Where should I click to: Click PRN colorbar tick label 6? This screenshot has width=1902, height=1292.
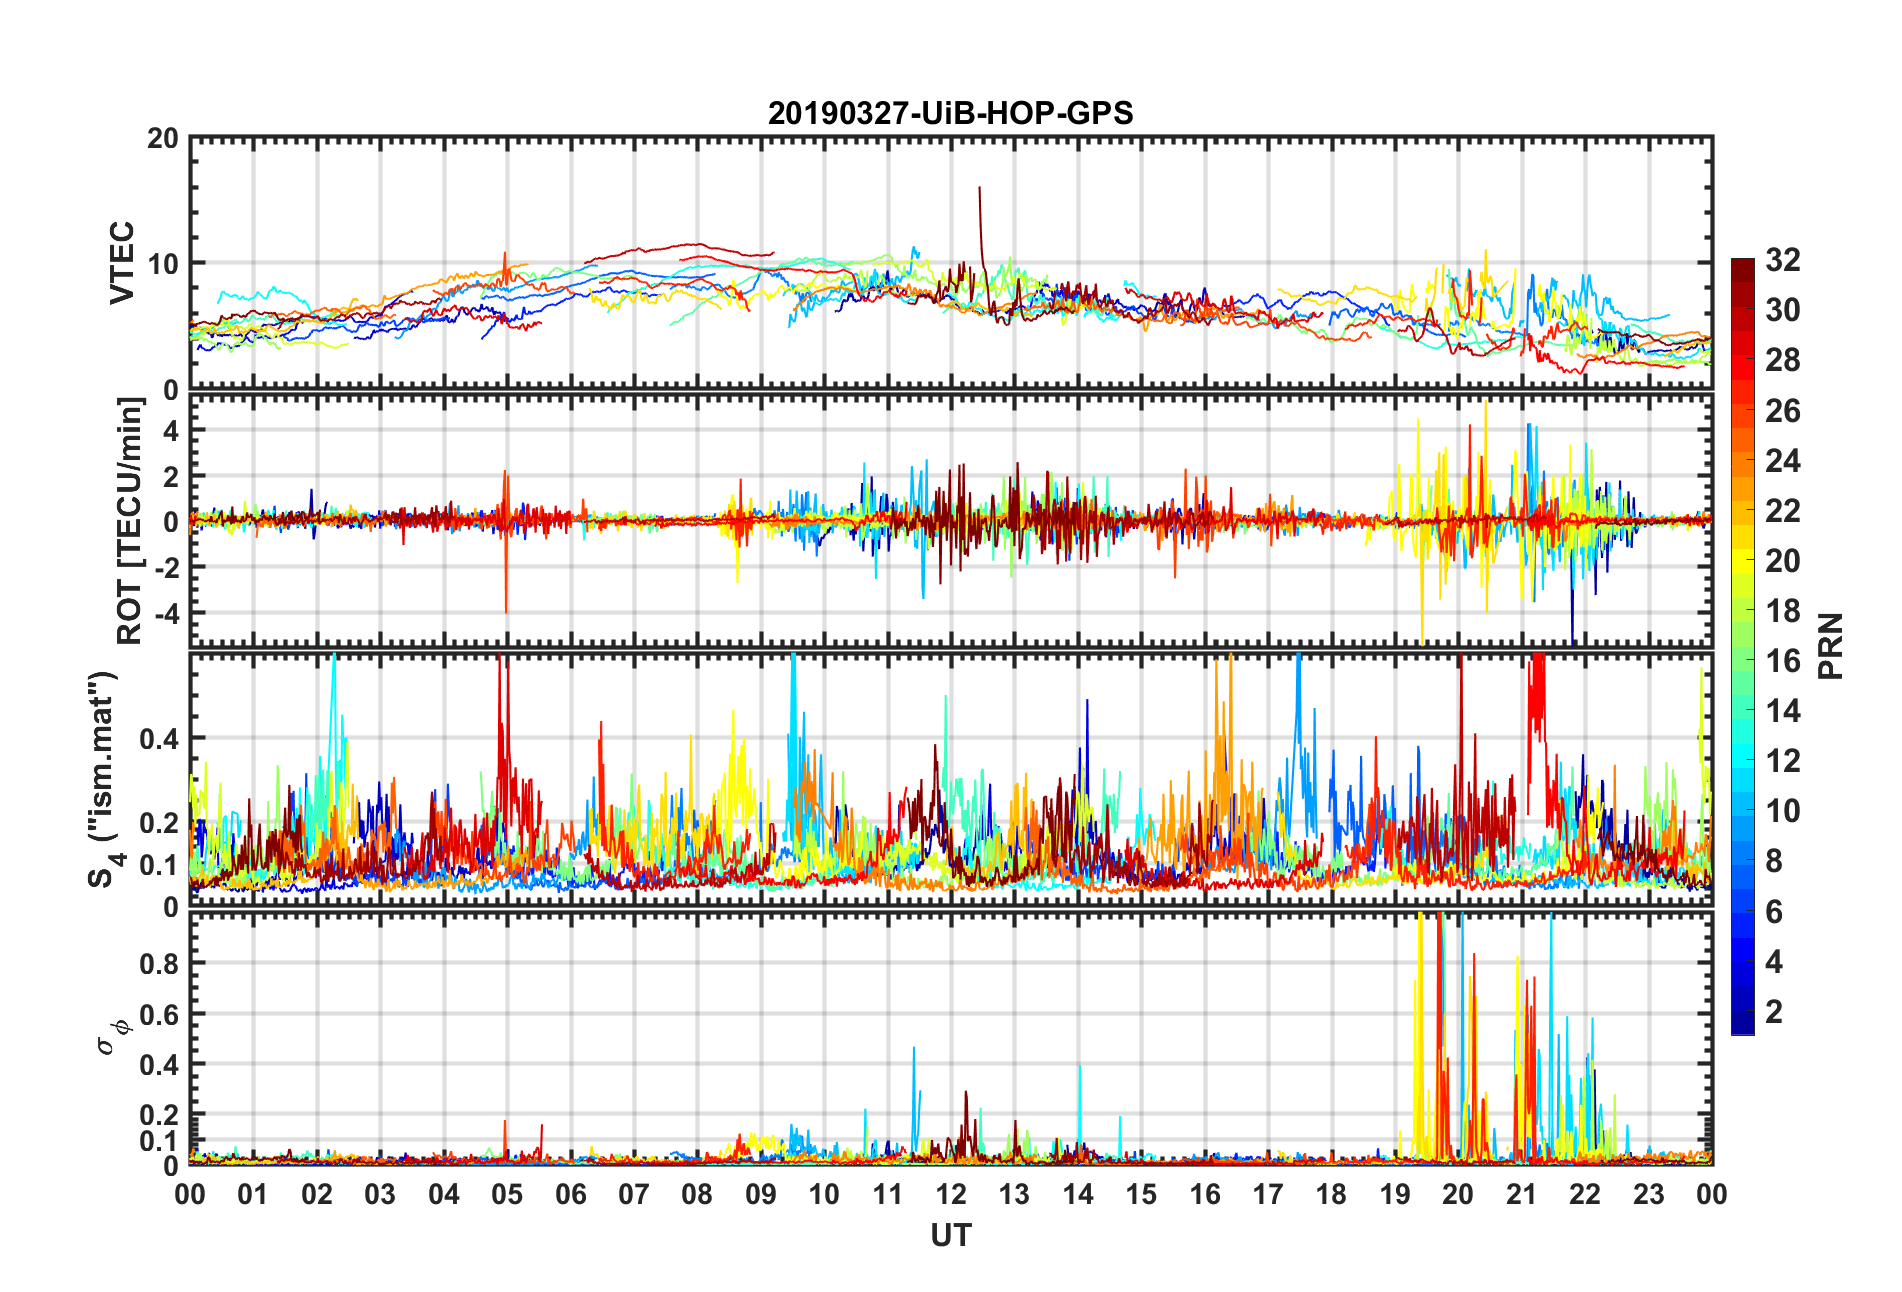(x=1774, y=911)
